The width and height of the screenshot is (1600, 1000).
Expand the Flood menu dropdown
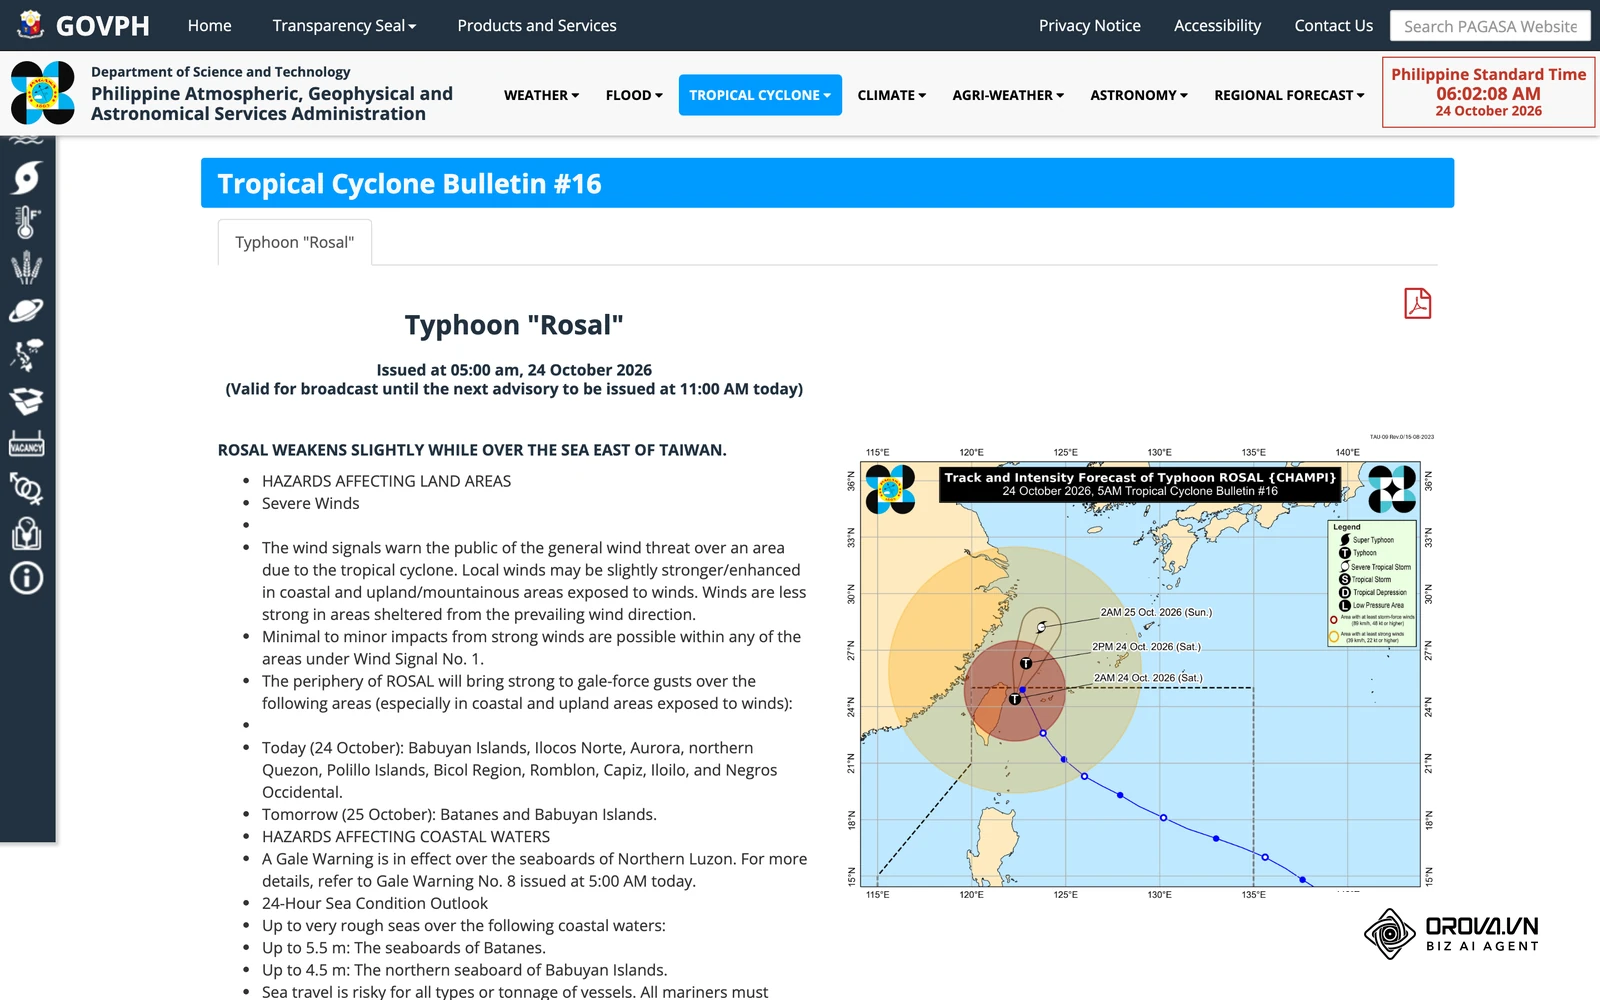[634, 95]
